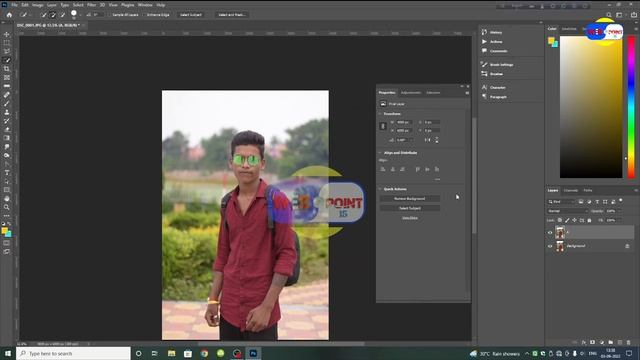
Task: Select the Crop tool
Action: 7,69
